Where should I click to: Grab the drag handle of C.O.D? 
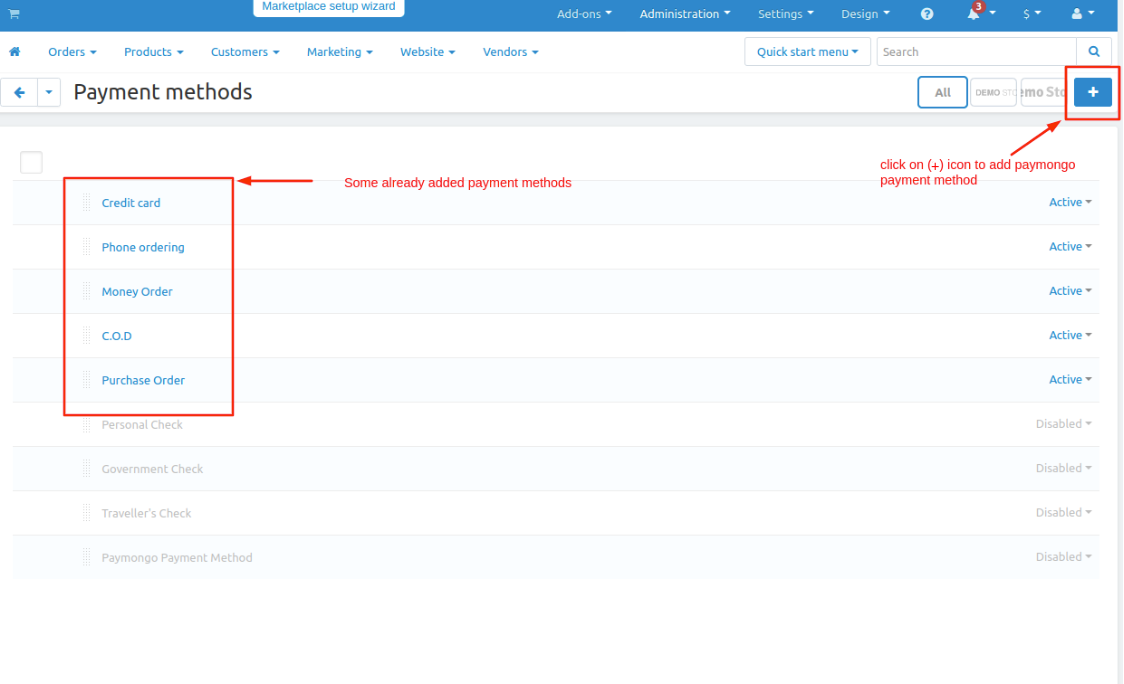86,336
